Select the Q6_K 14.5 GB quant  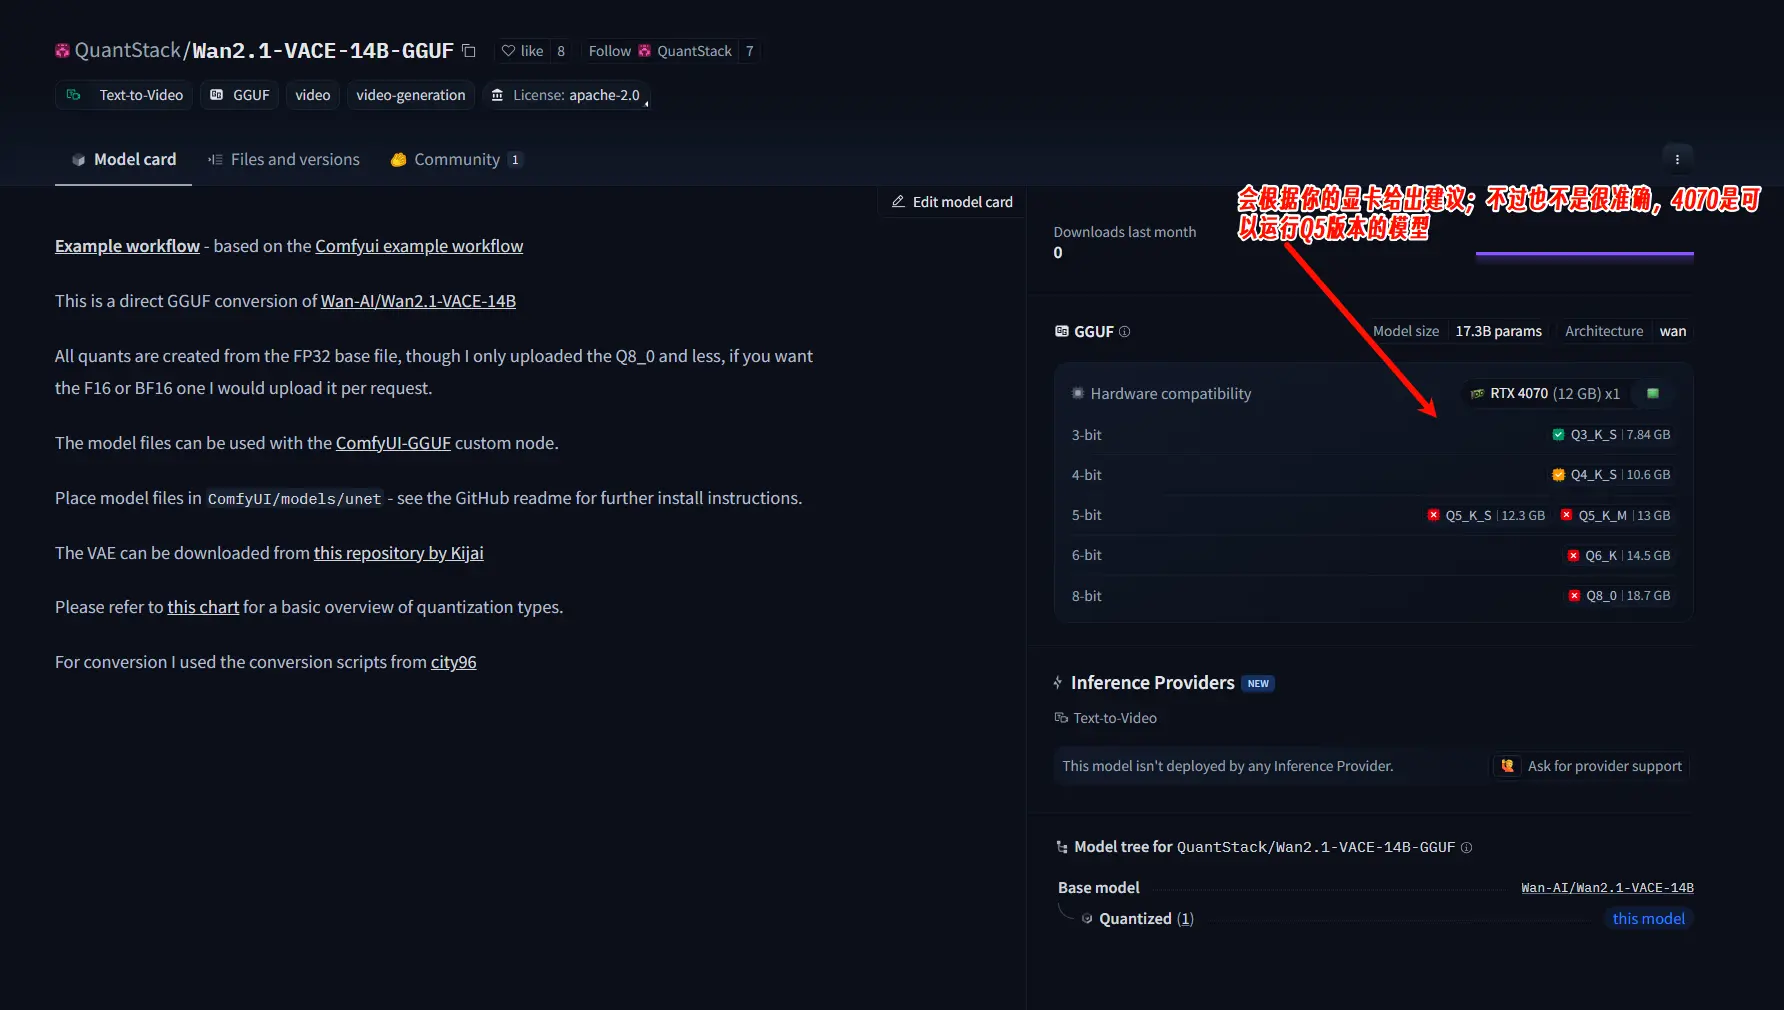click(1619, 555)
